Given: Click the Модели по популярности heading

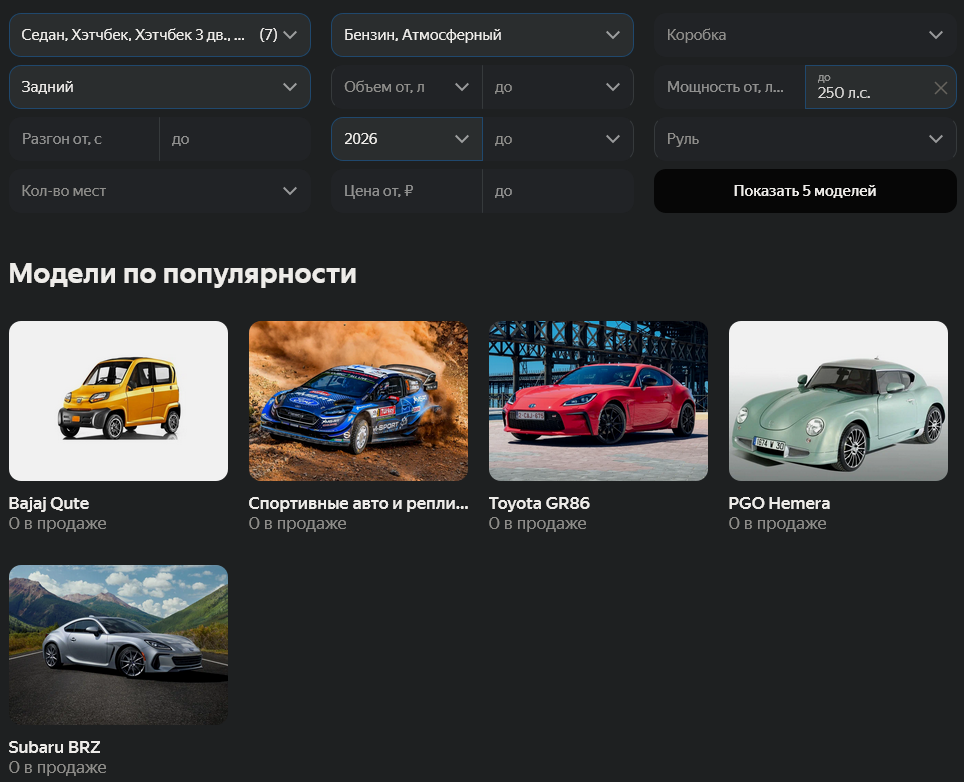Looking at the screenshot, I should click(183, 274).
